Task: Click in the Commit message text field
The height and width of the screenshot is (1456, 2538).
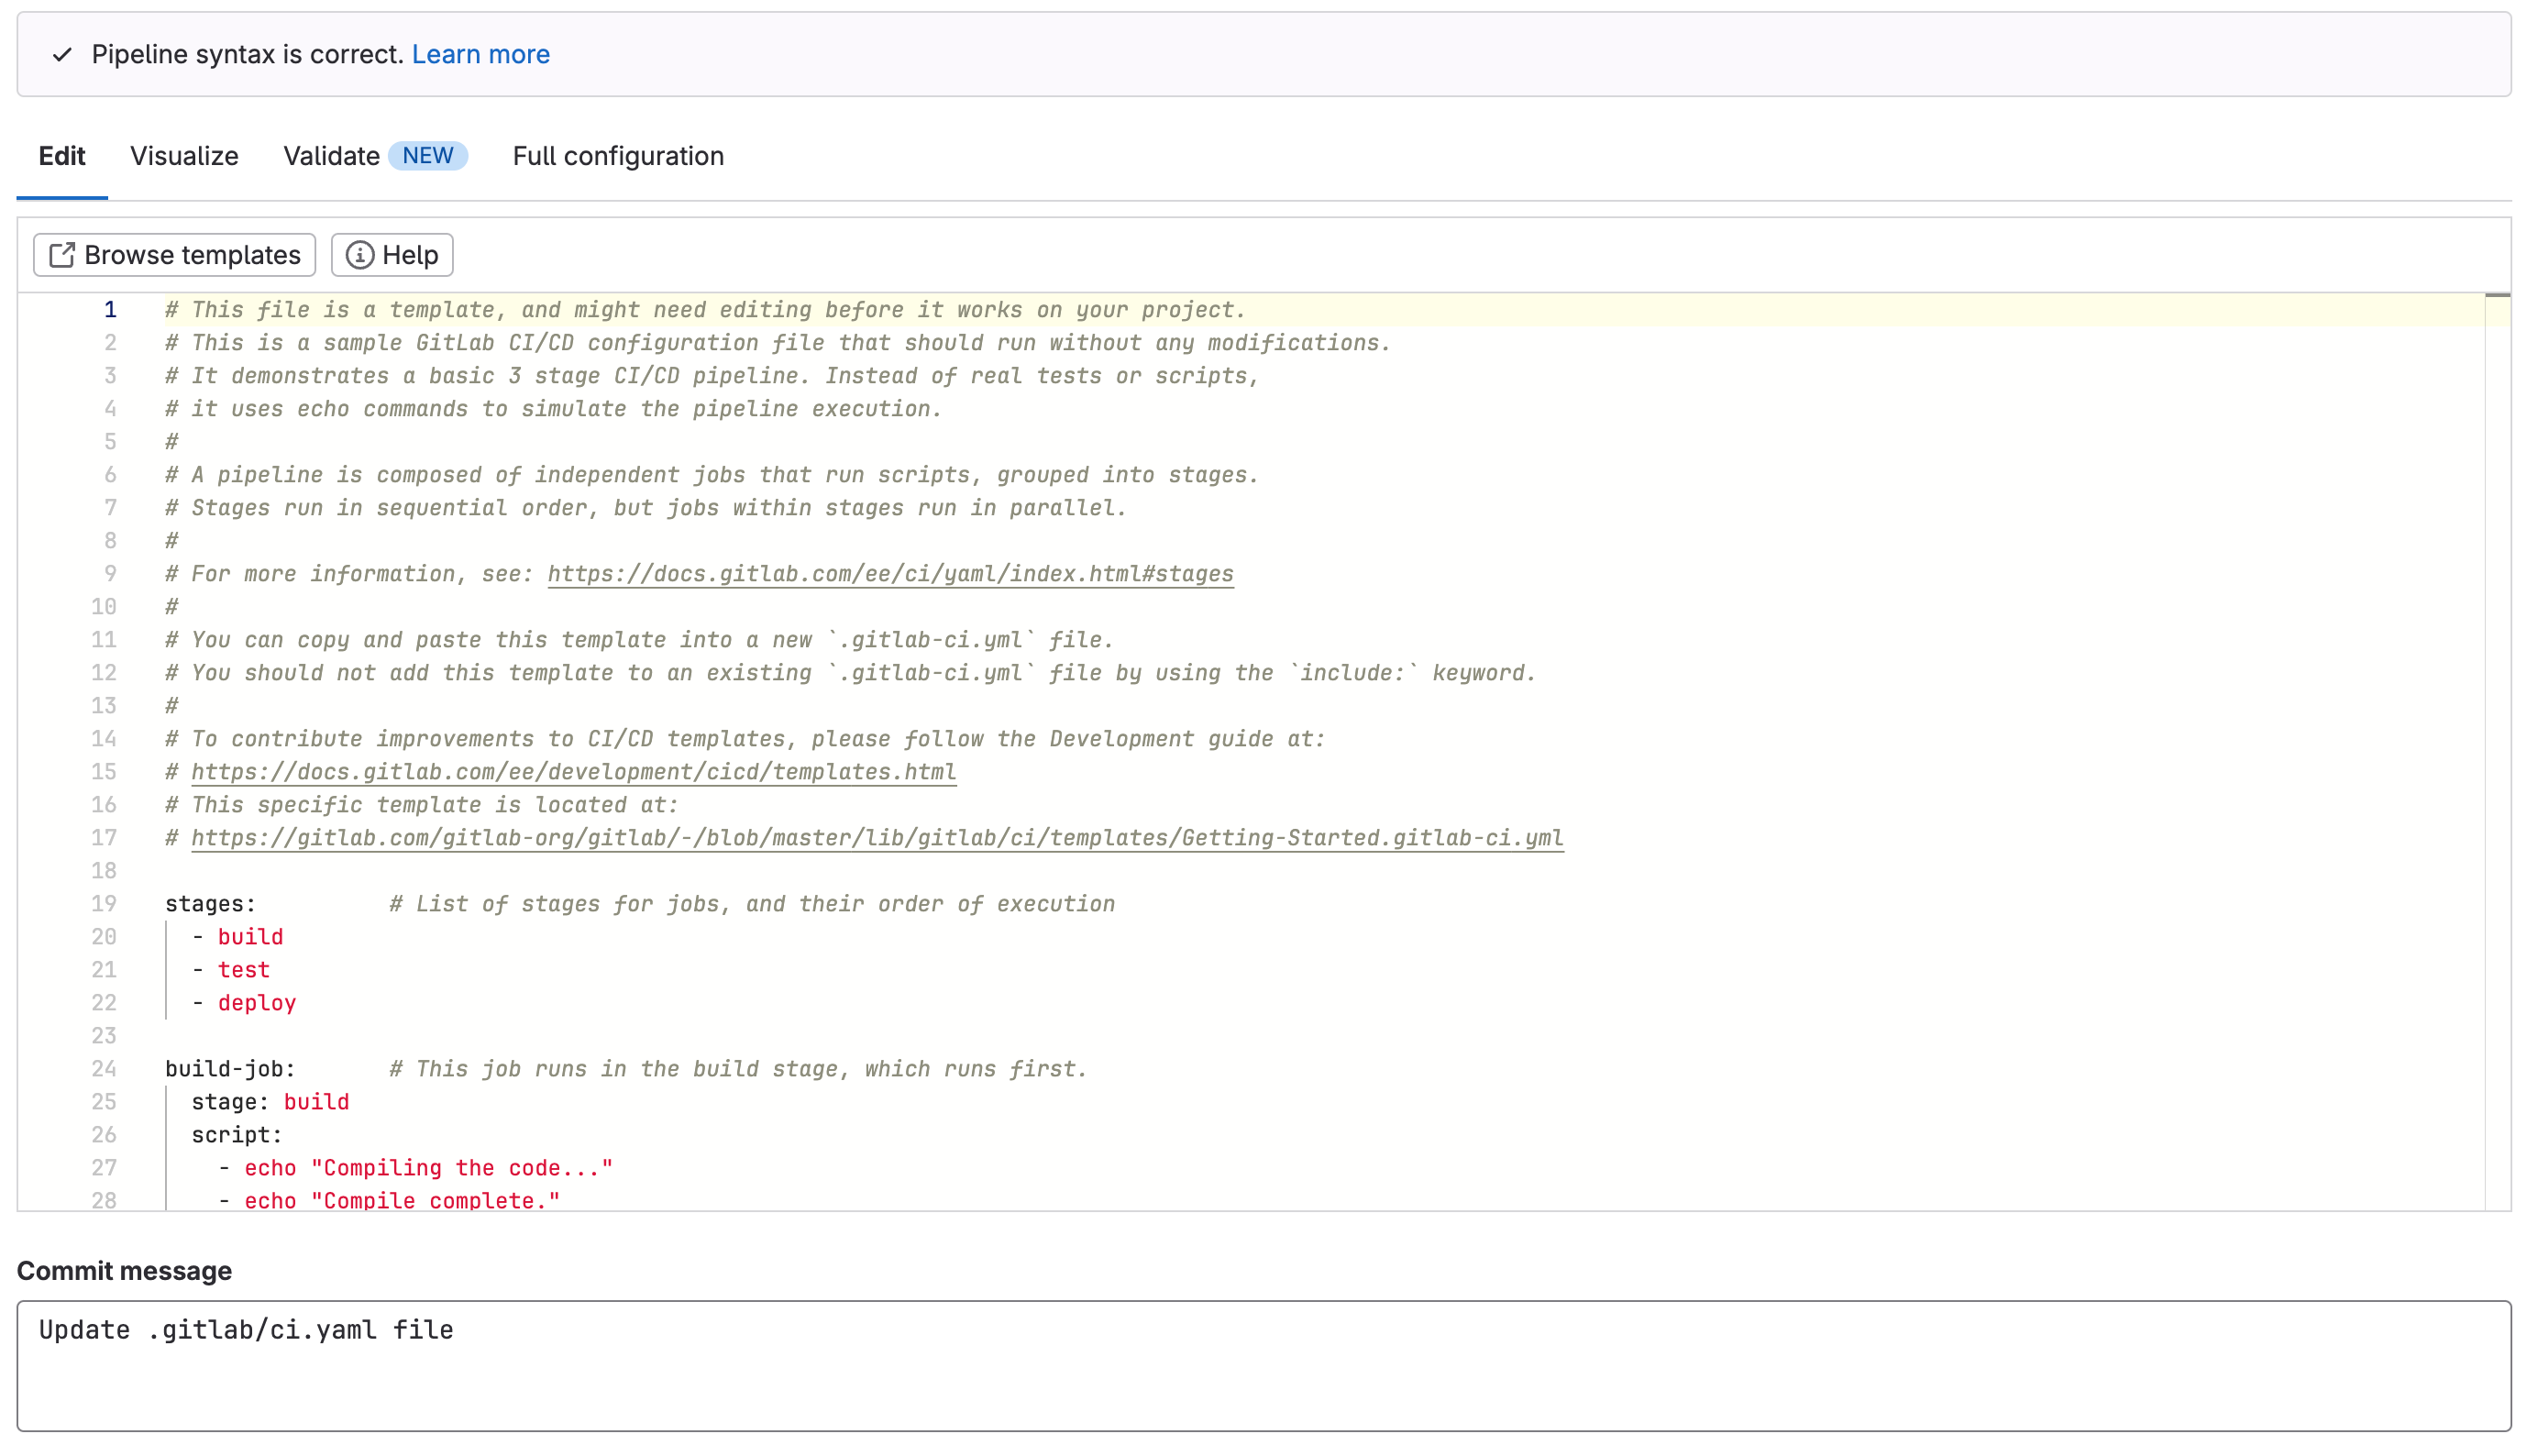Action: 1264,1365
